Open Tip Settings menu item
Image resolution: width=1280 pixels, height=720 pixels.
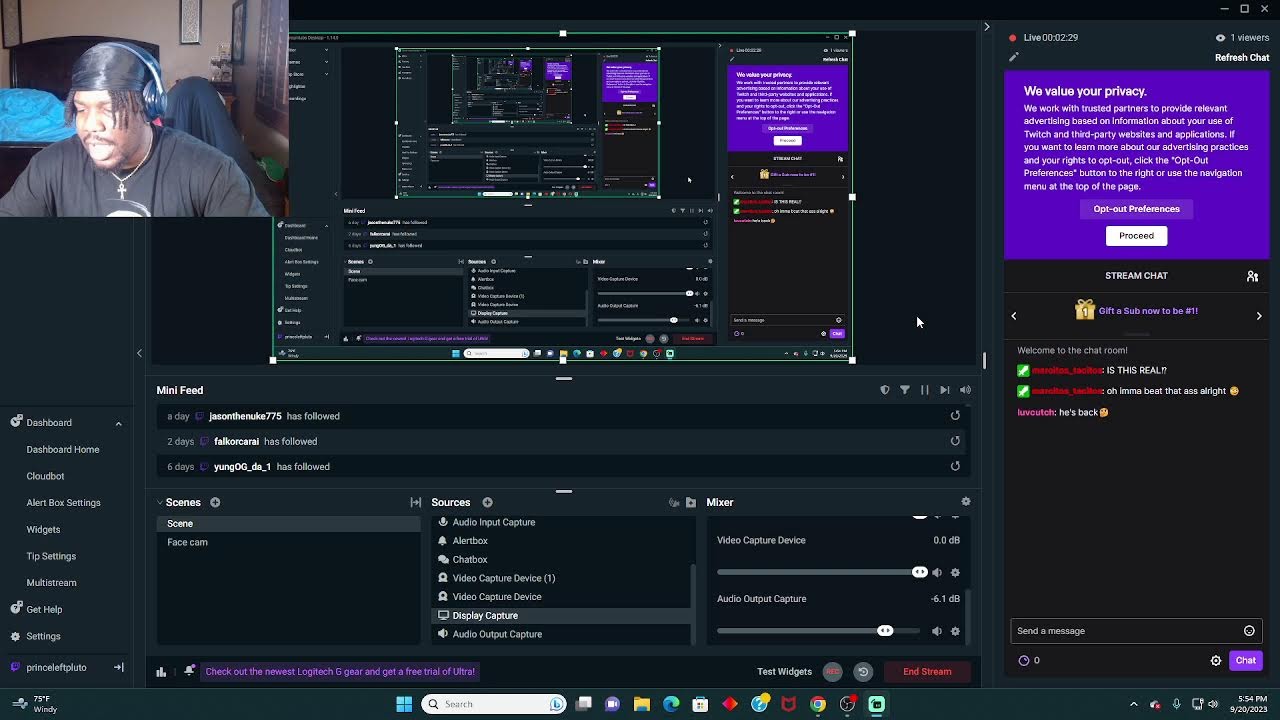coord(51,556)
